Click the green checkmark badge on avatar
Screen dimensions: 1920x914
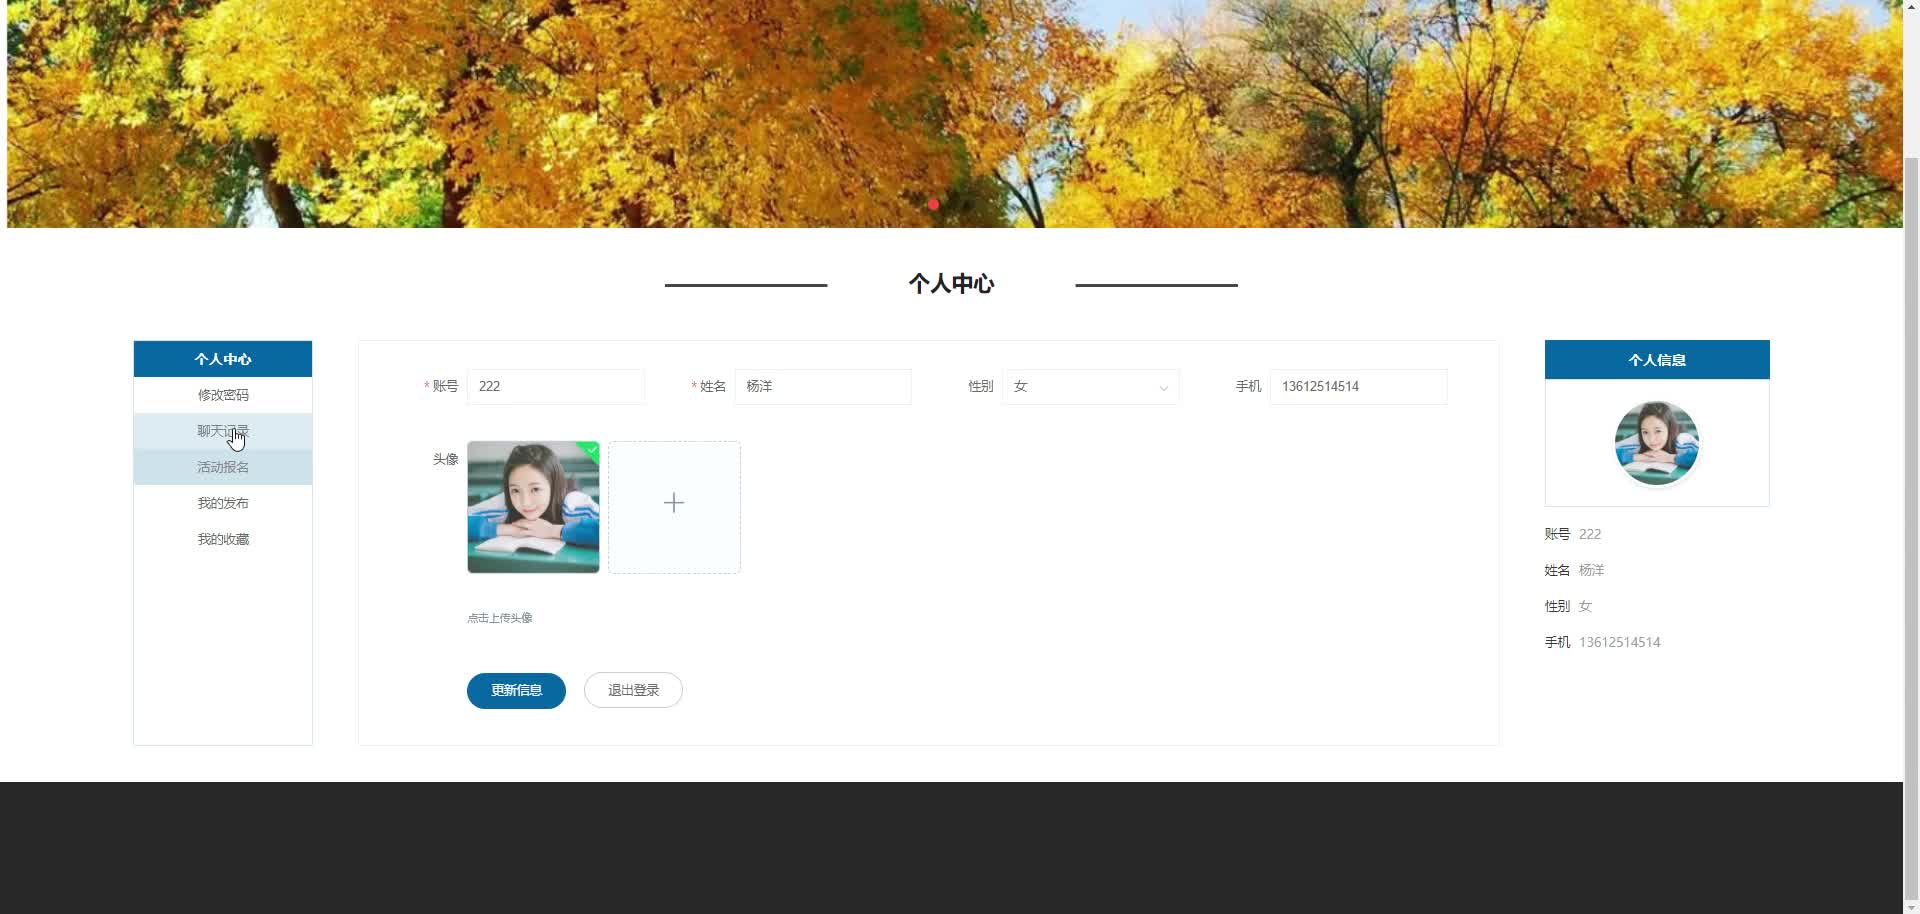[x=592, y=450]
